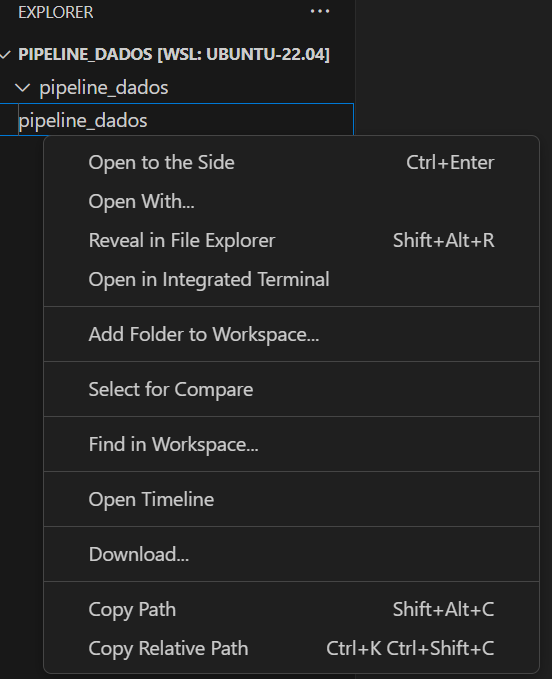Click the Shift+Alt+C shortcut hint

pyautogui.click(x=444, y=610)
